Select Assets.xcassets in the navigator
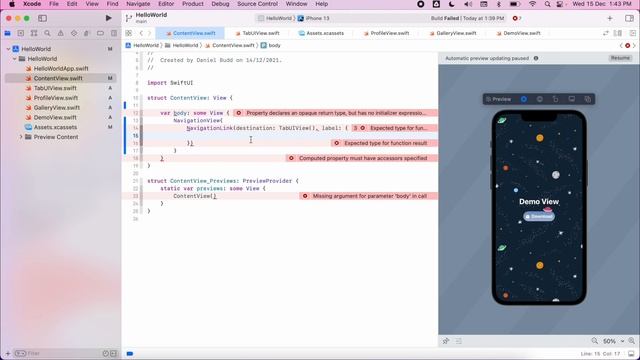 click(55, 127)
